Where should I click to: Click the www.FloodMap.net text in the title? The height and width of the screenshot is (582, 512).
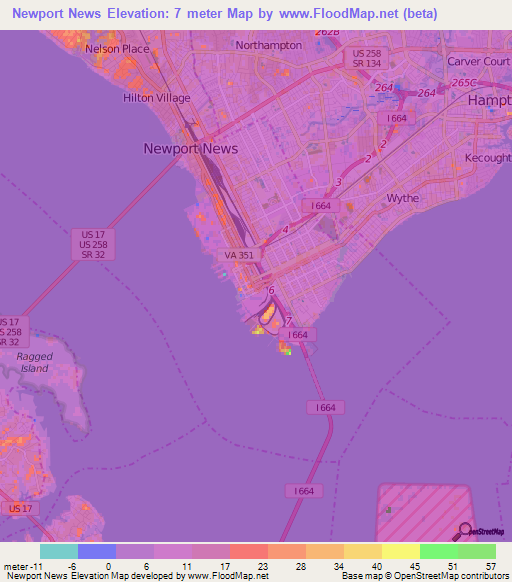(339, 14)
